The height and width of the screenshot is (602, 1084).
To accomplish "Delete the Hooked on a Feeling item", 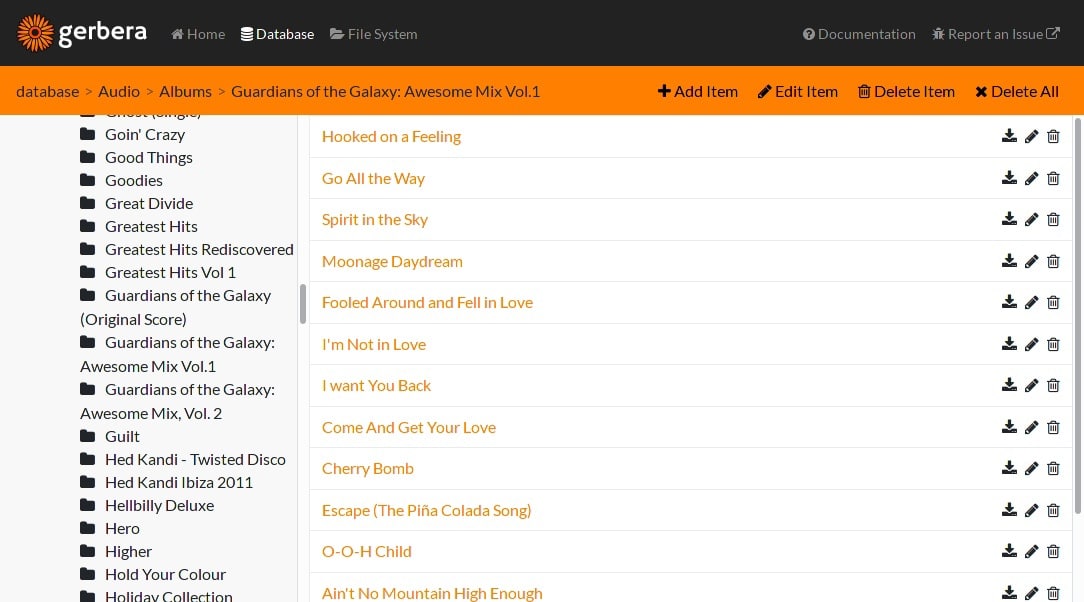I will [x=1053, y=136].
